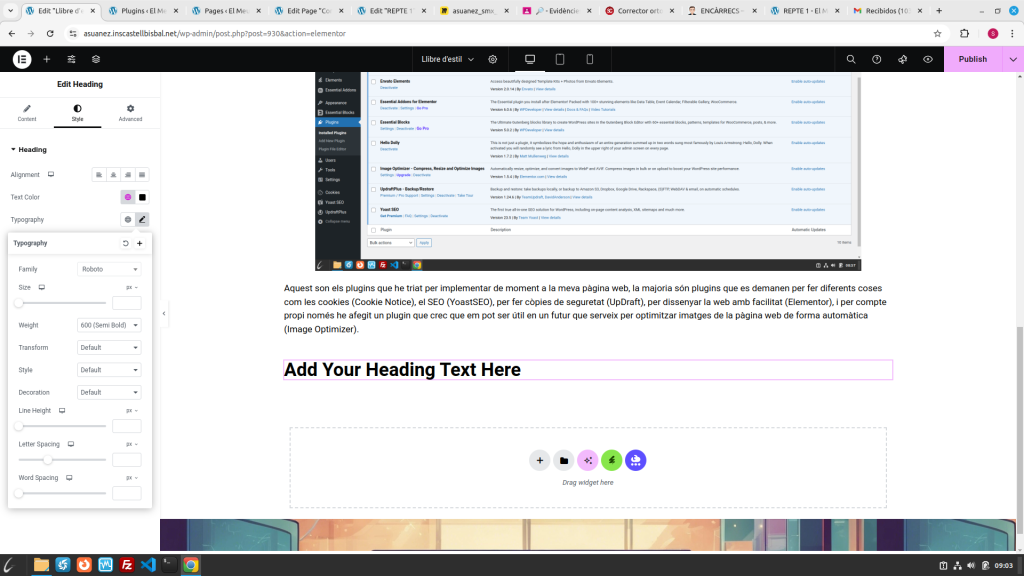Open the black Text Color swatch

(142, 197)
